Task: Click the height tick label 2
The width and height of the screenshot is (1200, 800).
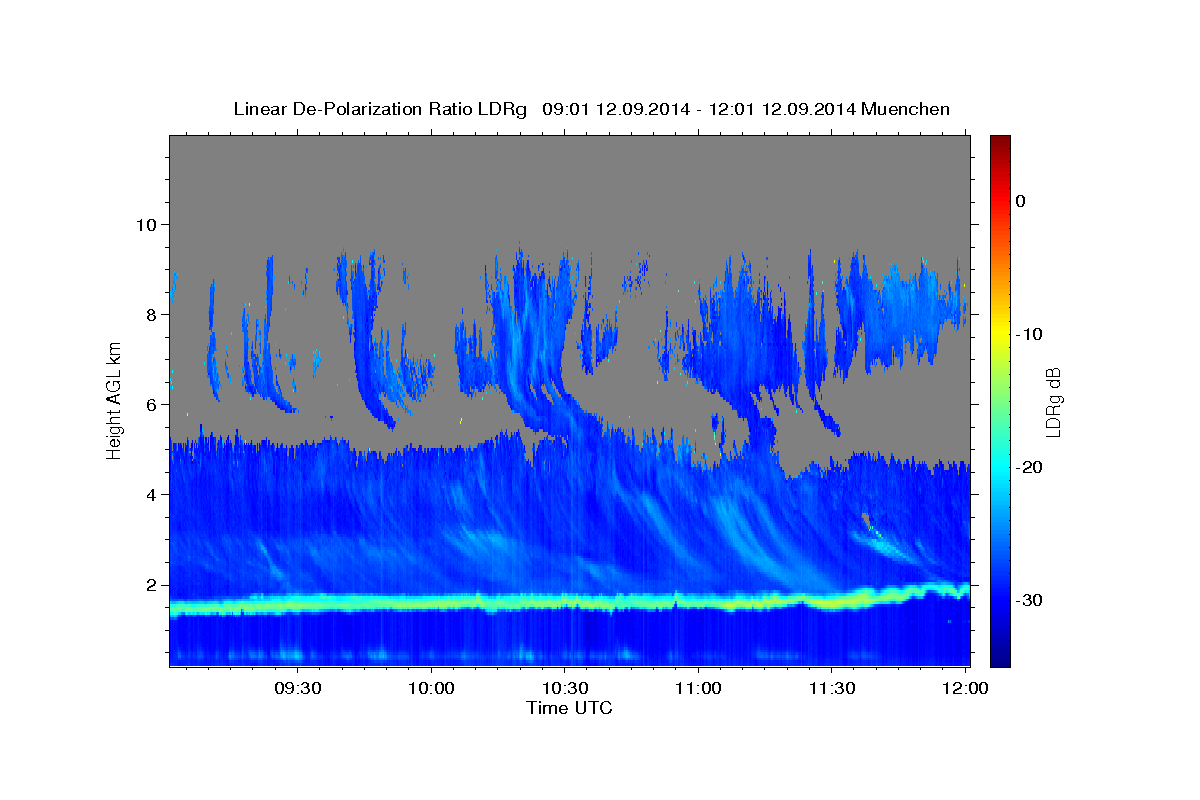Action: [154, 584]
